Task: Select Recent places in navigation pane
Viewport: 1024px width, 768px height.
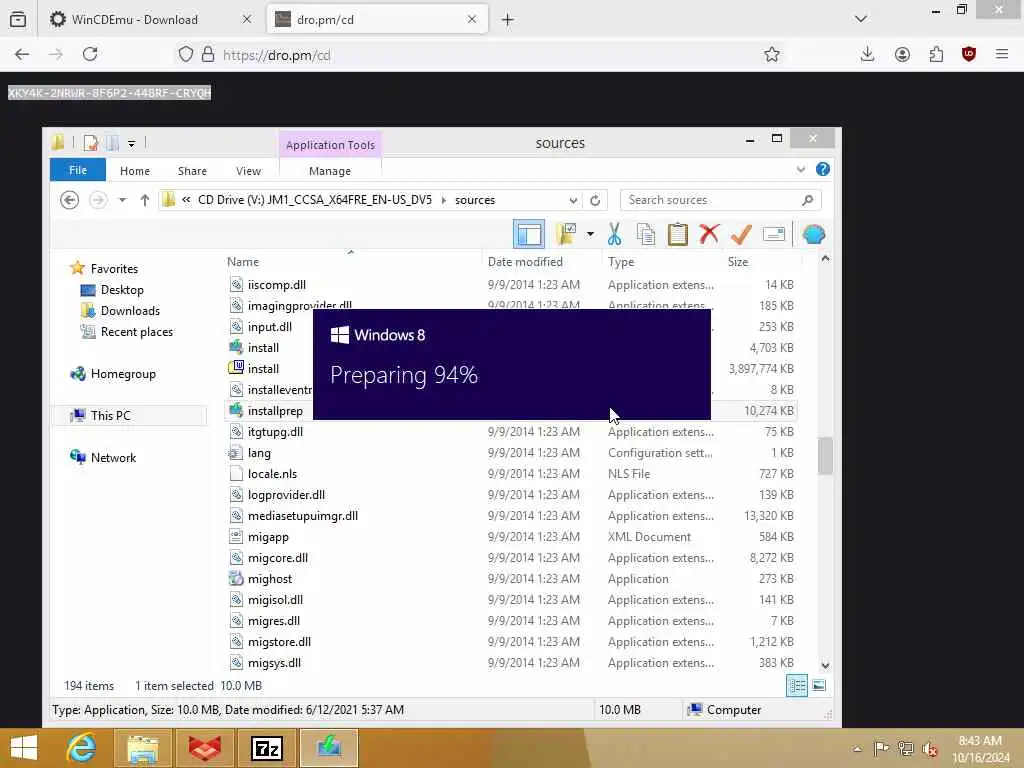Action: pyautogui.click(x=136, y=332)
